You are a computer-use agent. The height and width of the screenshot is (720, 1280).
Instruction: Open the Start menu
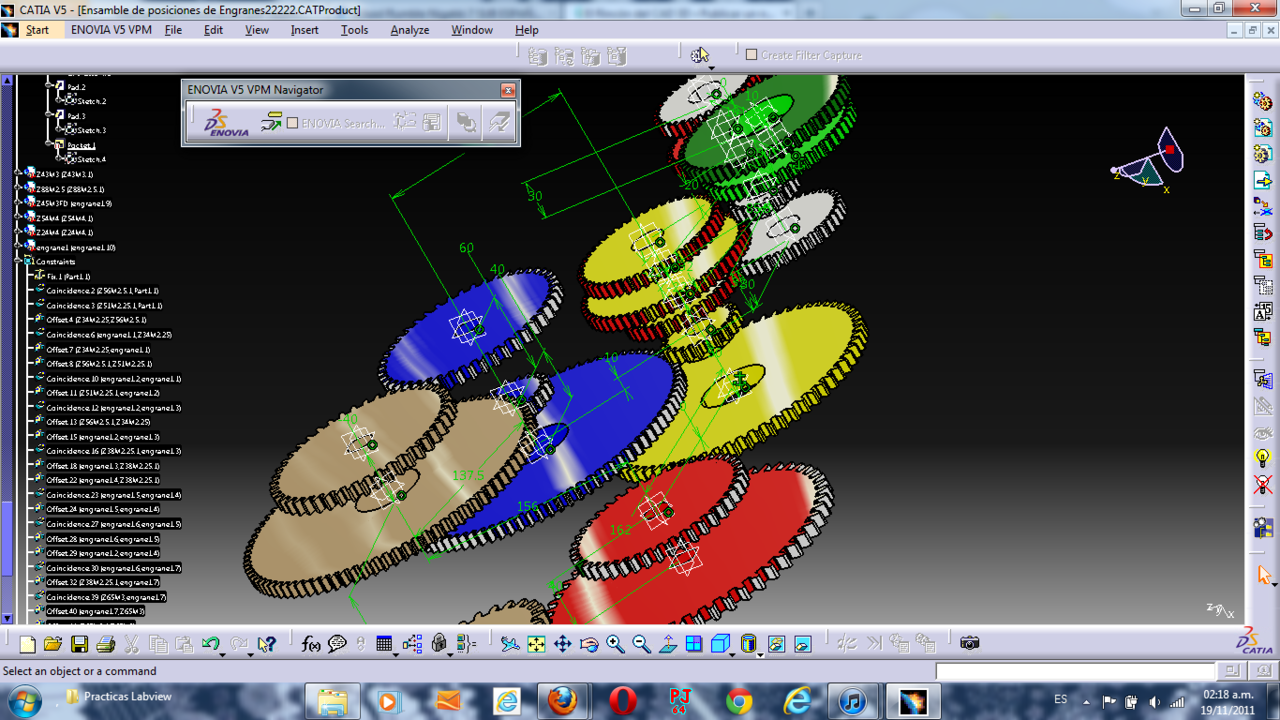tap(37, 30)
